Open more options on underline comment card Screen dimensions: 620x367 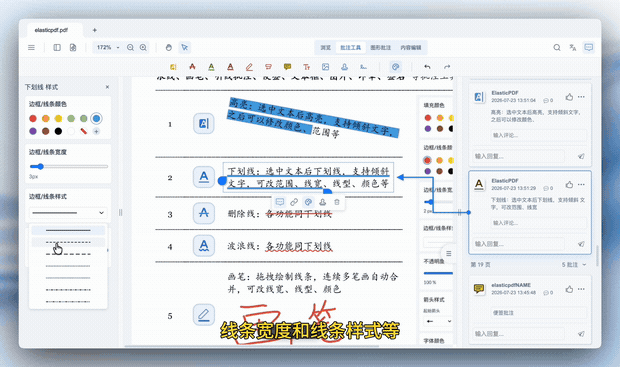pyautogui.click(x=581, y=184)
